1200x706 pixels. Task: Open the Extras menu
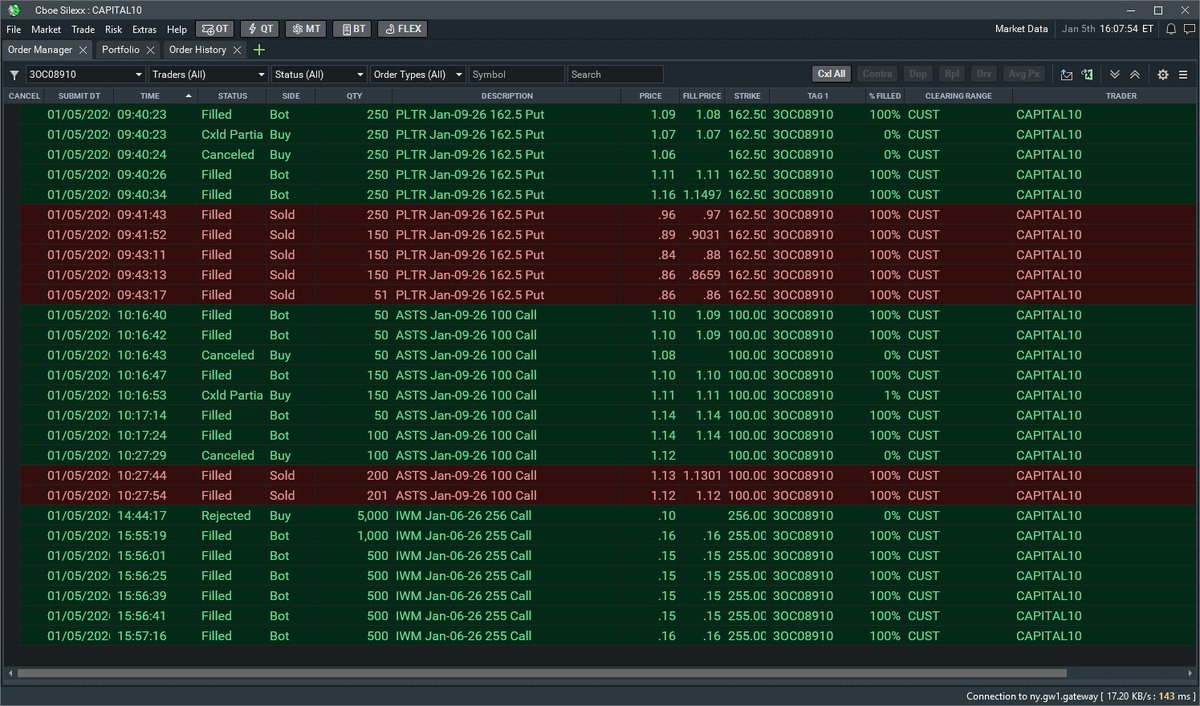pyautogui.click(x=144, y=29)
